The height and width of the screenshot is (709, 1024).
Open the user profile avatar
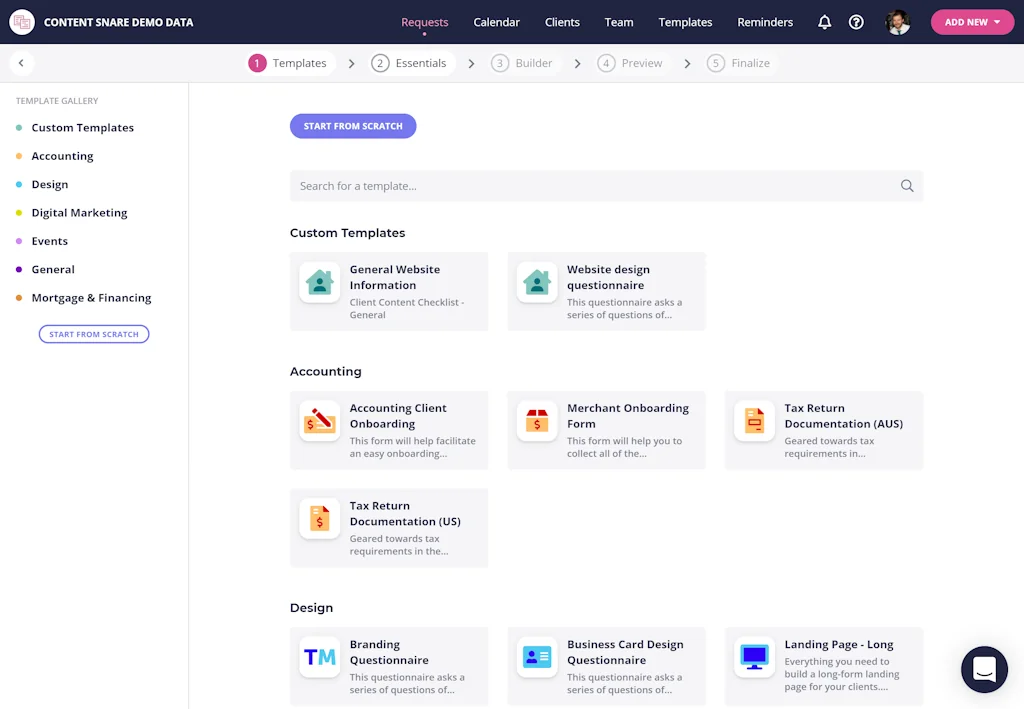pos(898,22)
